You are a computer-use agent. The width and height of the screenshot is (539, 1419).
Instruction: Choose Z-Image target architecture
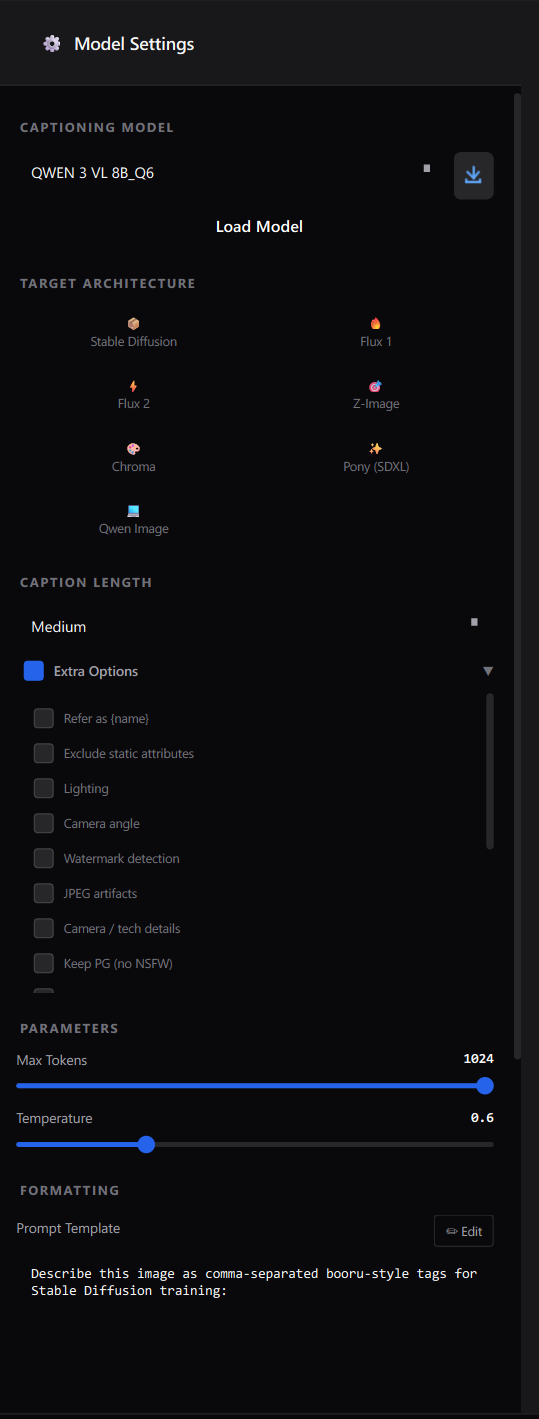(x=376, y=395)
